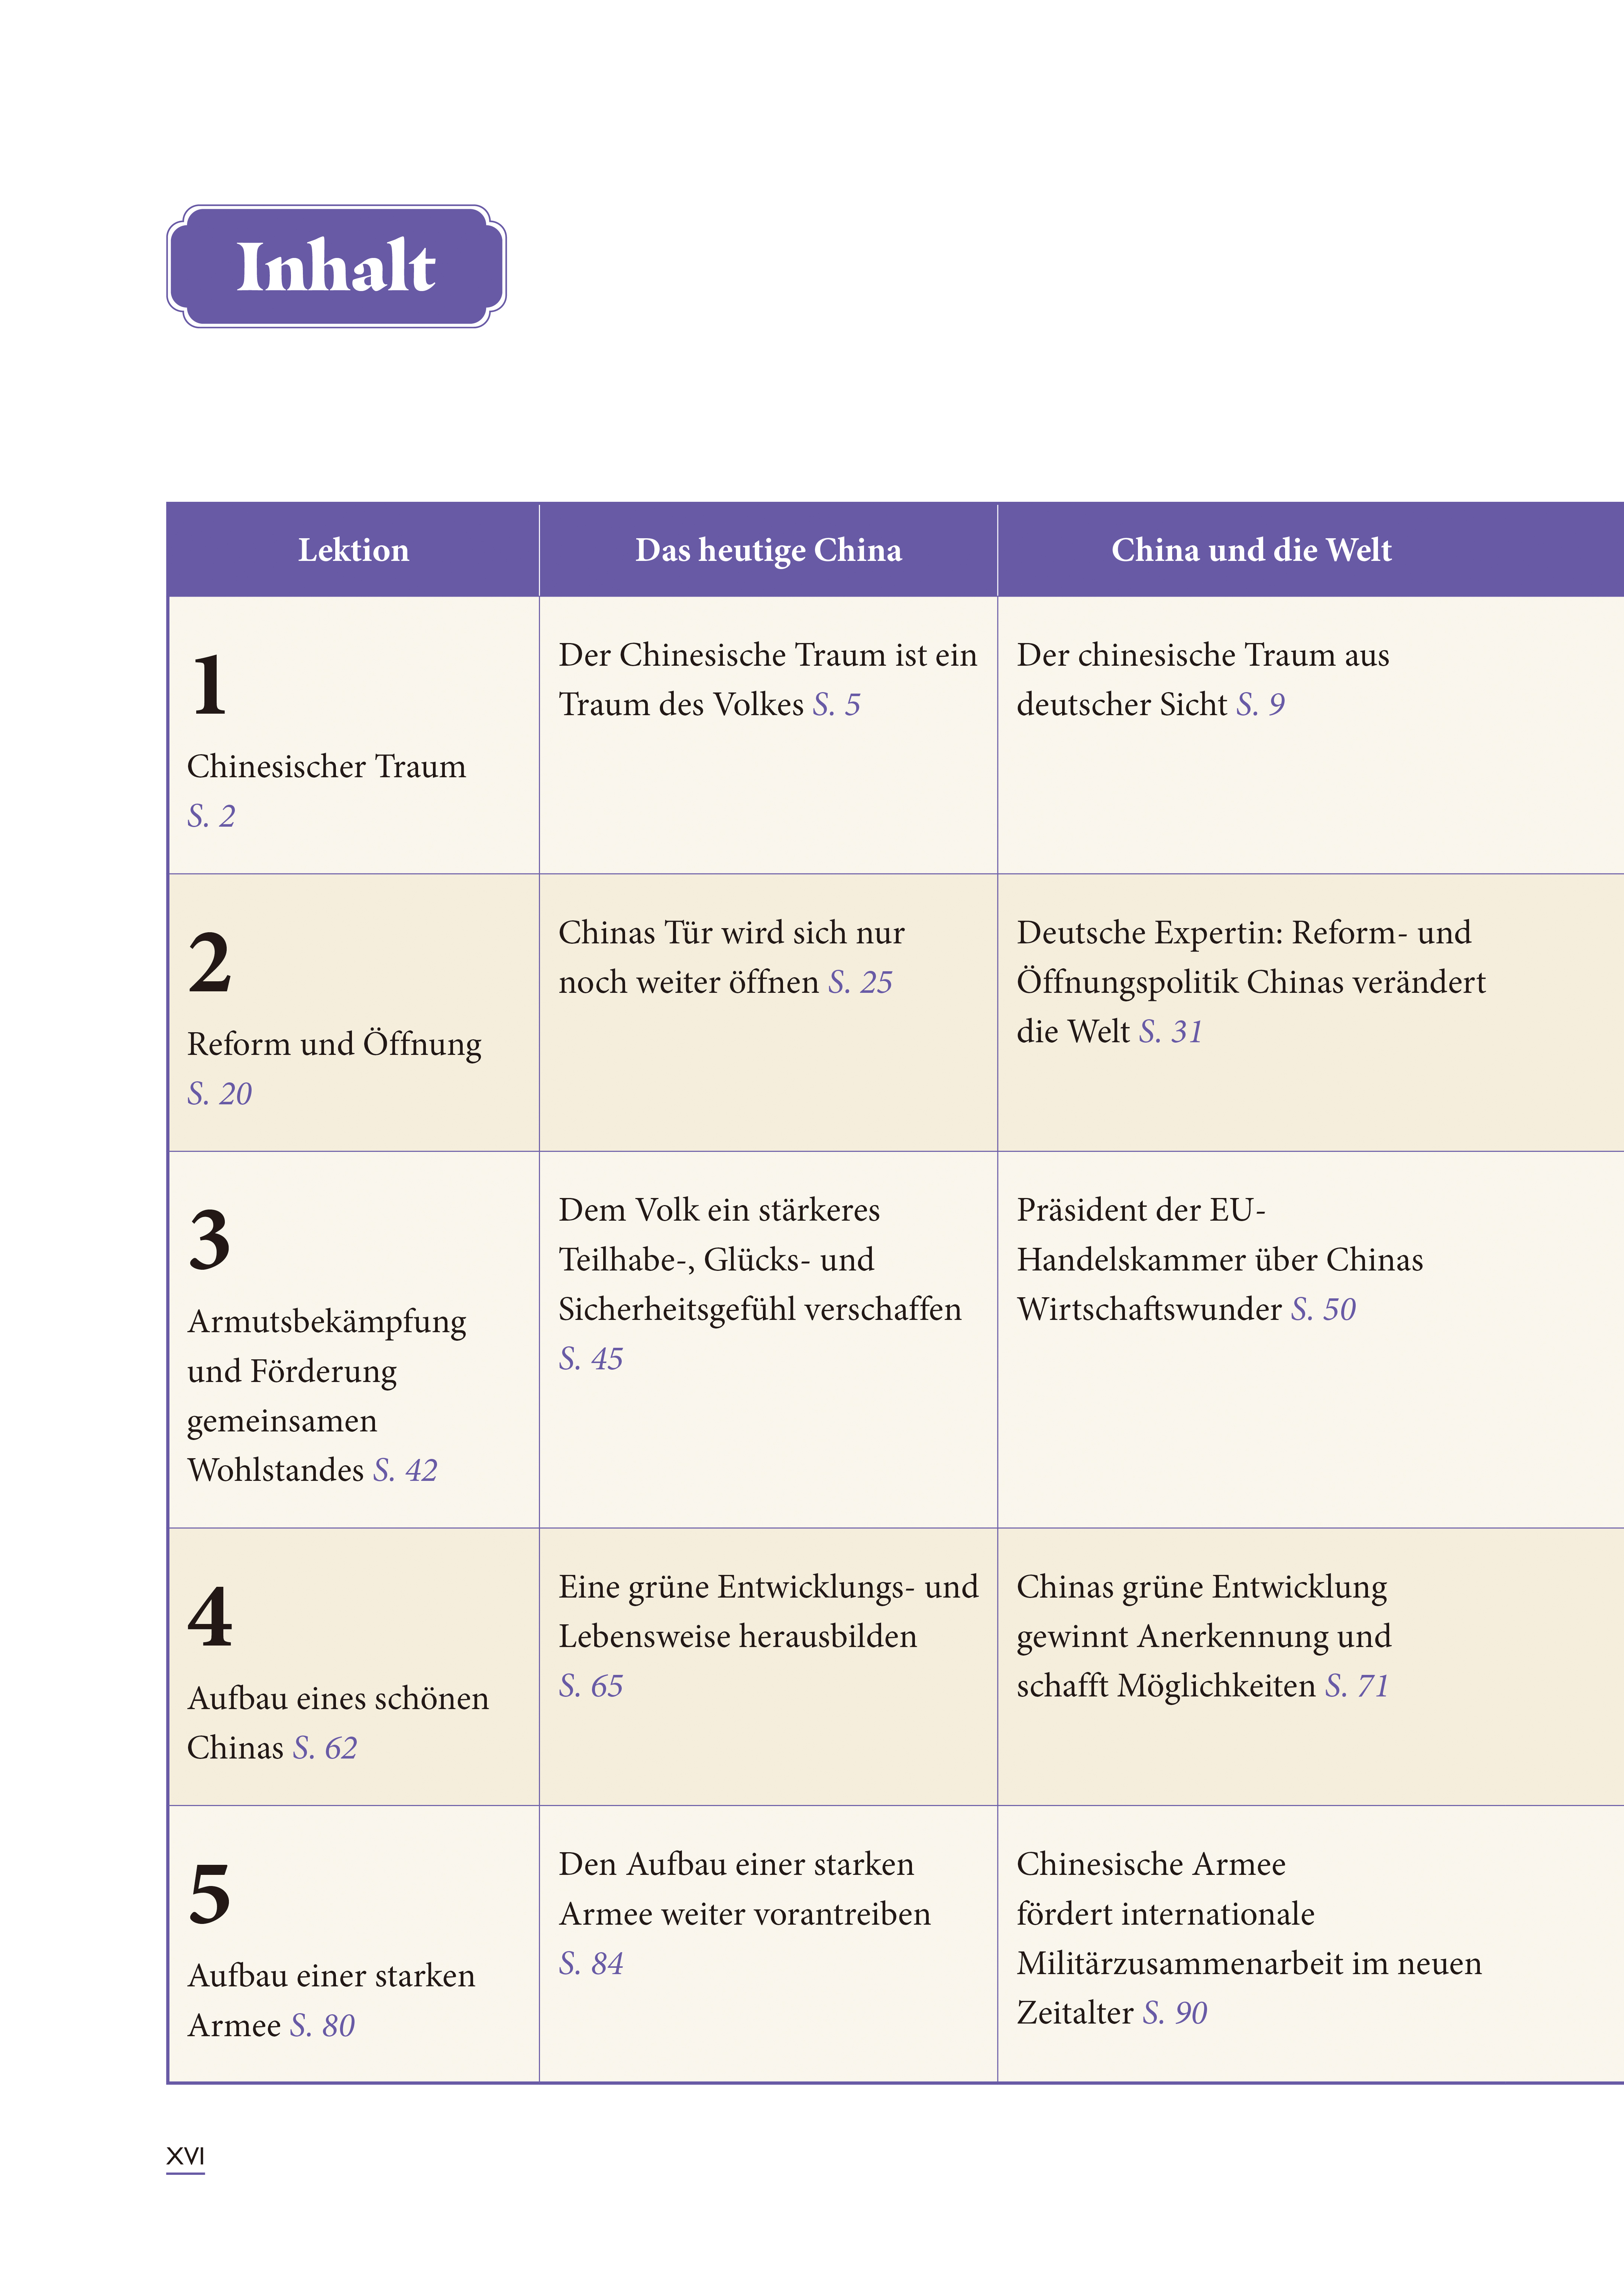Open page link S. 5
Screen dimensions: 1624x2283
836,705
